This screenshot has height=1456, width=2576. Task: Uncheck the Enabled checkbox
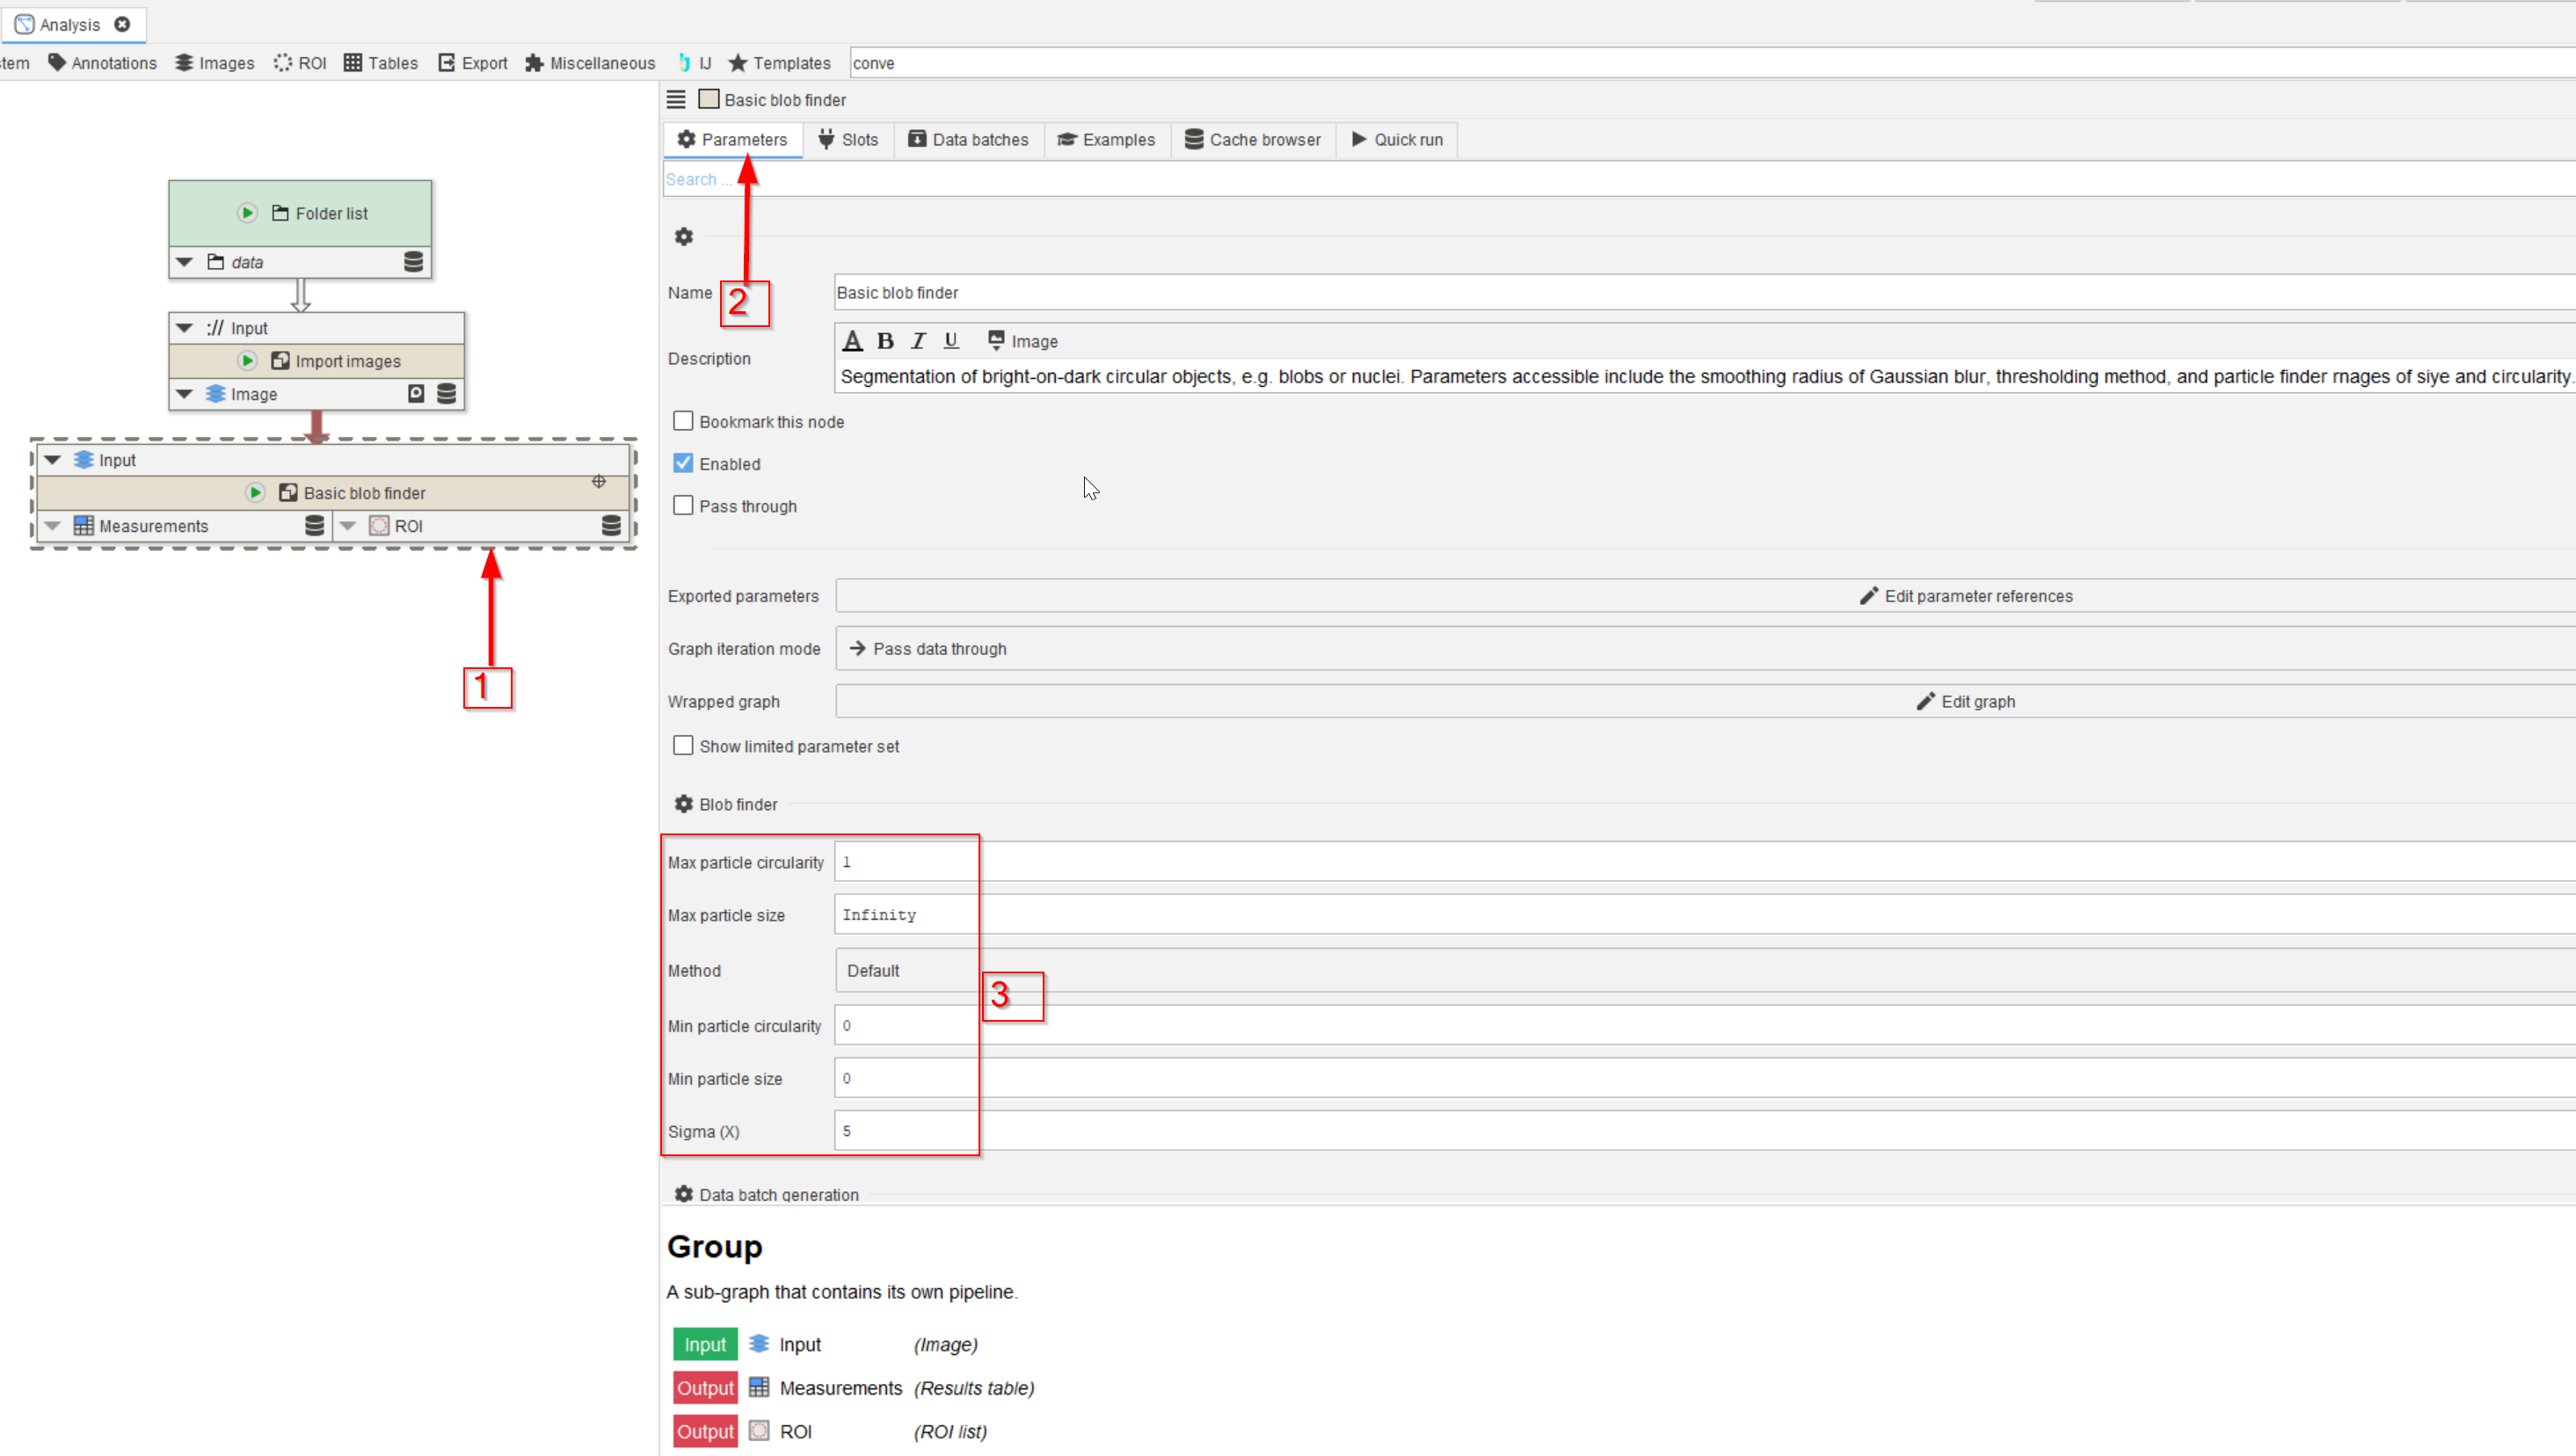coord(683,463)
